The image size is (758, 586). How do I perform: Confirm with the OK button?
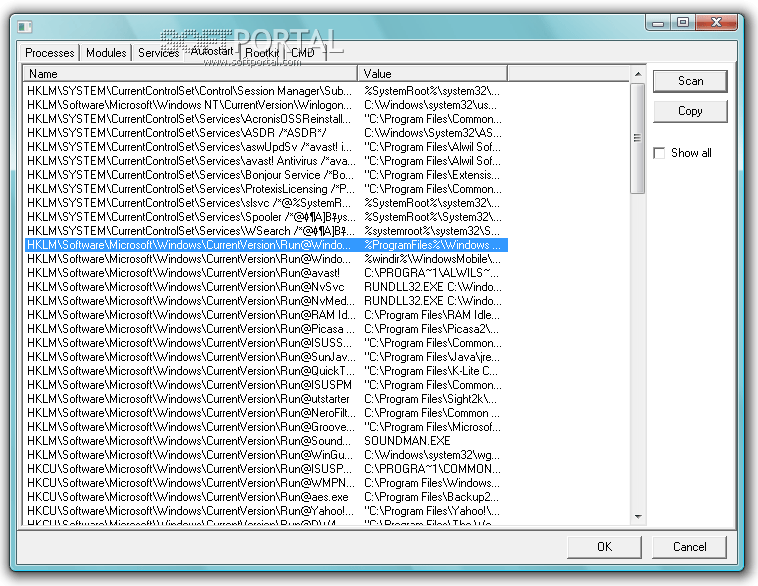(604, 547)
